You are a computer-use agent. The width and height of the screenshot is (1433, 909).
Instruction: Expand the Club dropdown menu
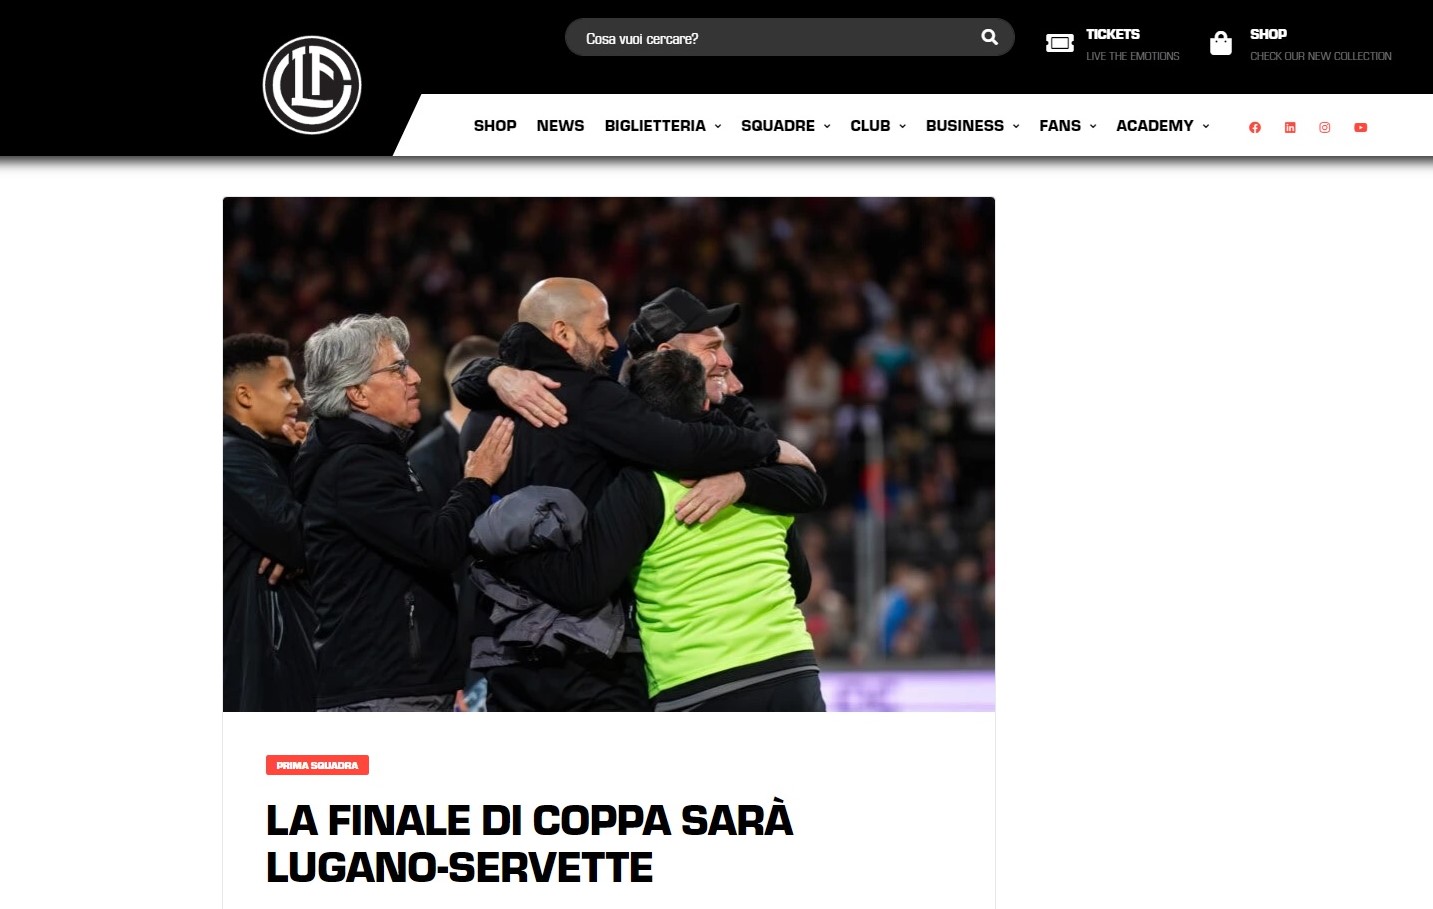[878, 126]
